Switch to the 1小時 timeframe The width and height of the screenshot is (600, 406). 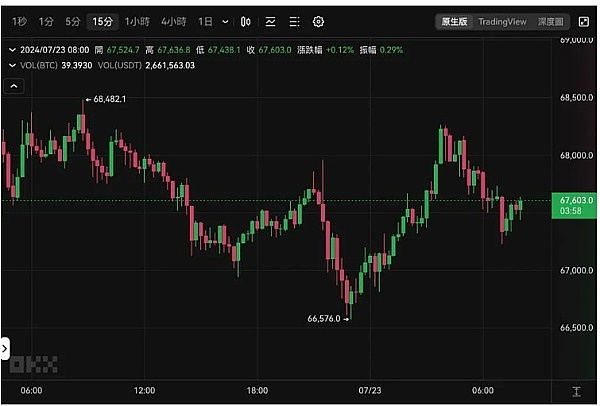(137, 21)
